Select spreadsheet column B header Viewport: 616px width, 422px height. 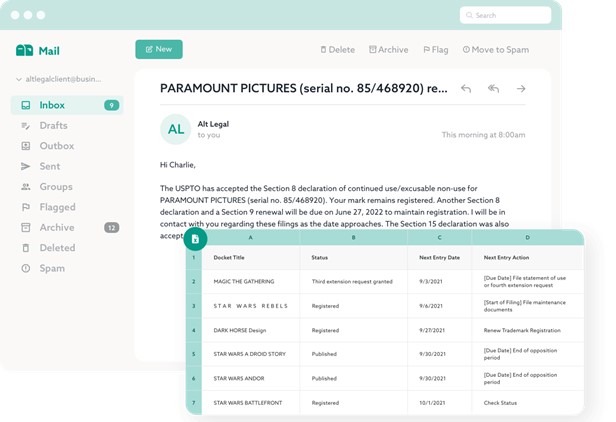(x=353, y=237)
